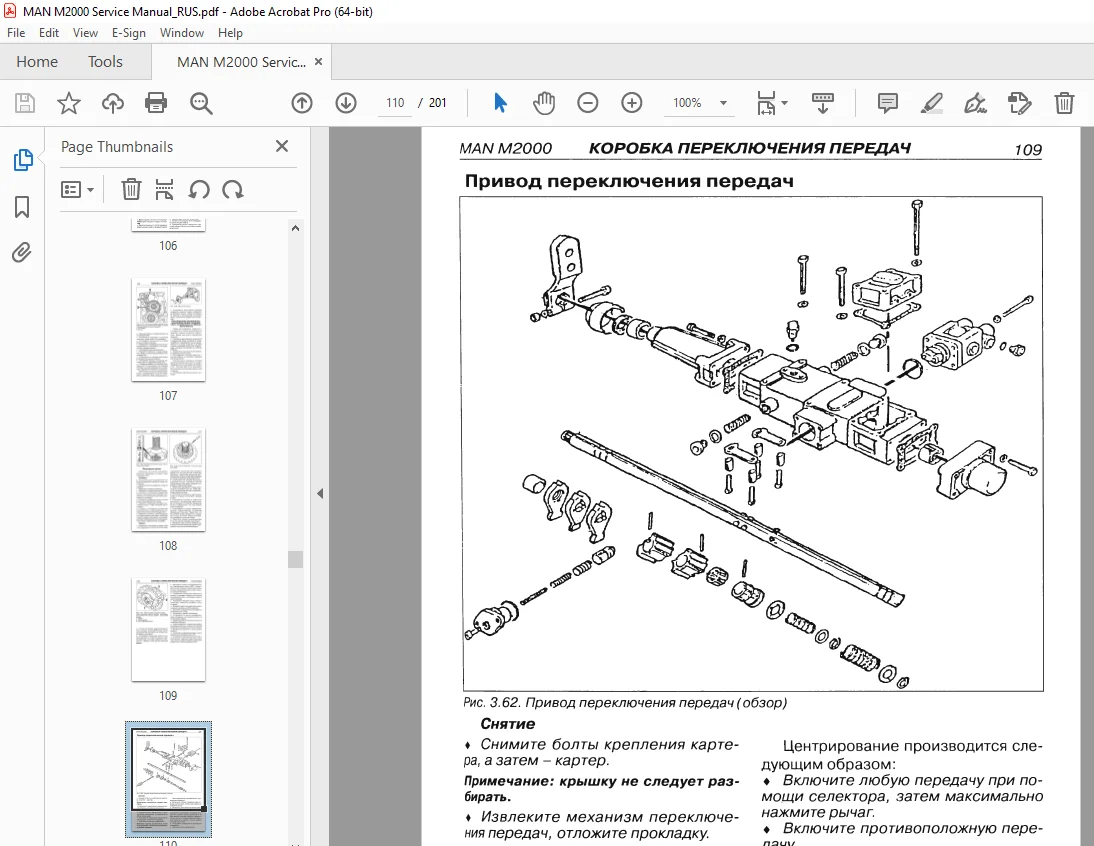Toggle the Attachments paperclip panel
The height and width of the screenshot is (846, 1094).
[22, 252]
